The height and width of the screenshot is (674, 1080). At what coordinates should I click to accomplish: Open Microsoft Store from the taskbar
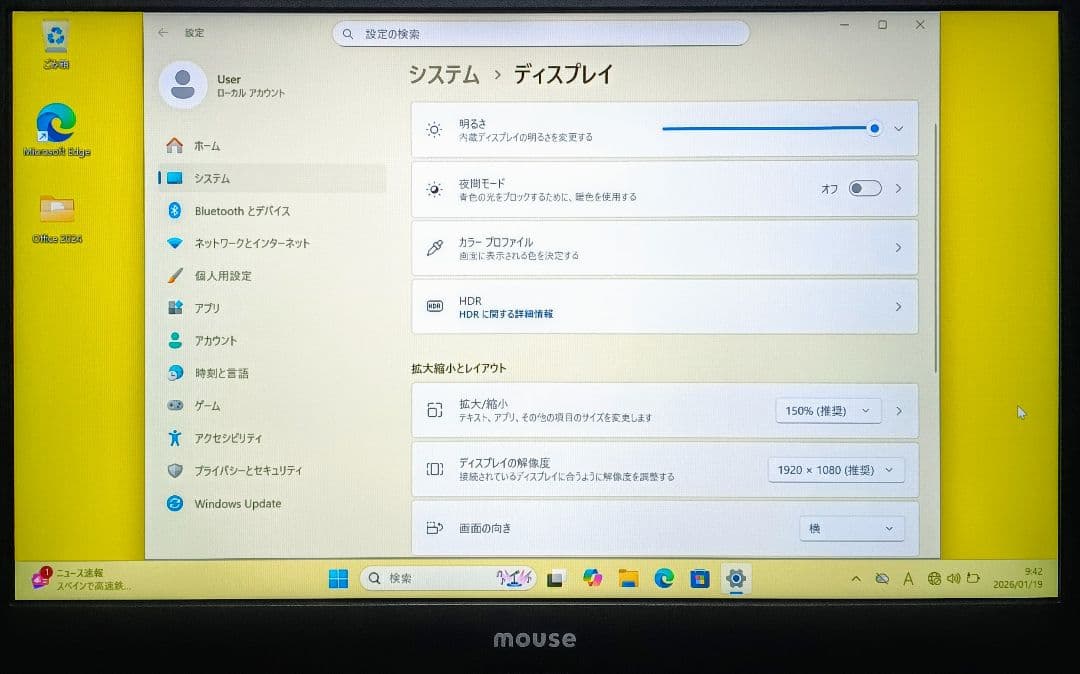click(700, 578)
